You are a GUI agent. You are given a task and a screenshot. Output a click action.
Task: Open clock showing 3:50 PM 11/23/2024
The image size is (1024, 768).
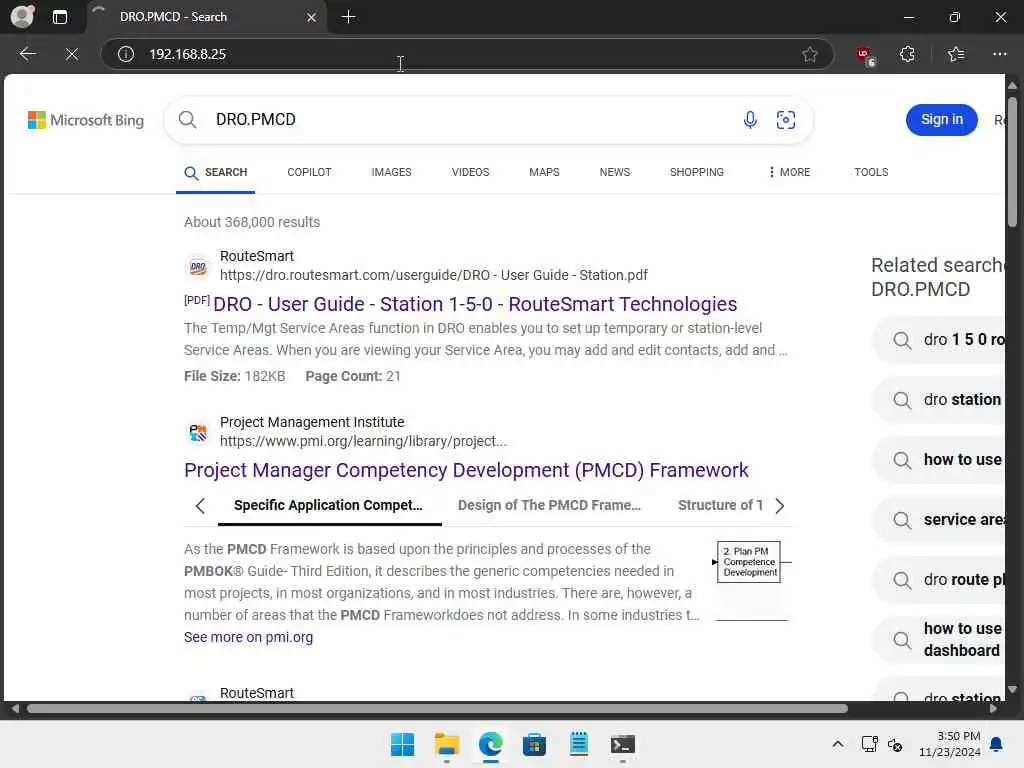(x=950, y=744)
